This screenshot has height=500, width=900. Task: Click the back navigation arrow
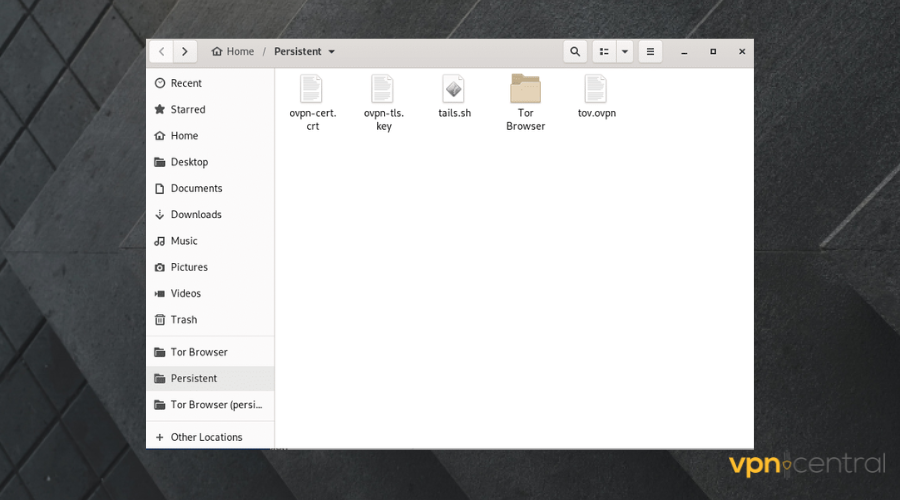(162, 52)
